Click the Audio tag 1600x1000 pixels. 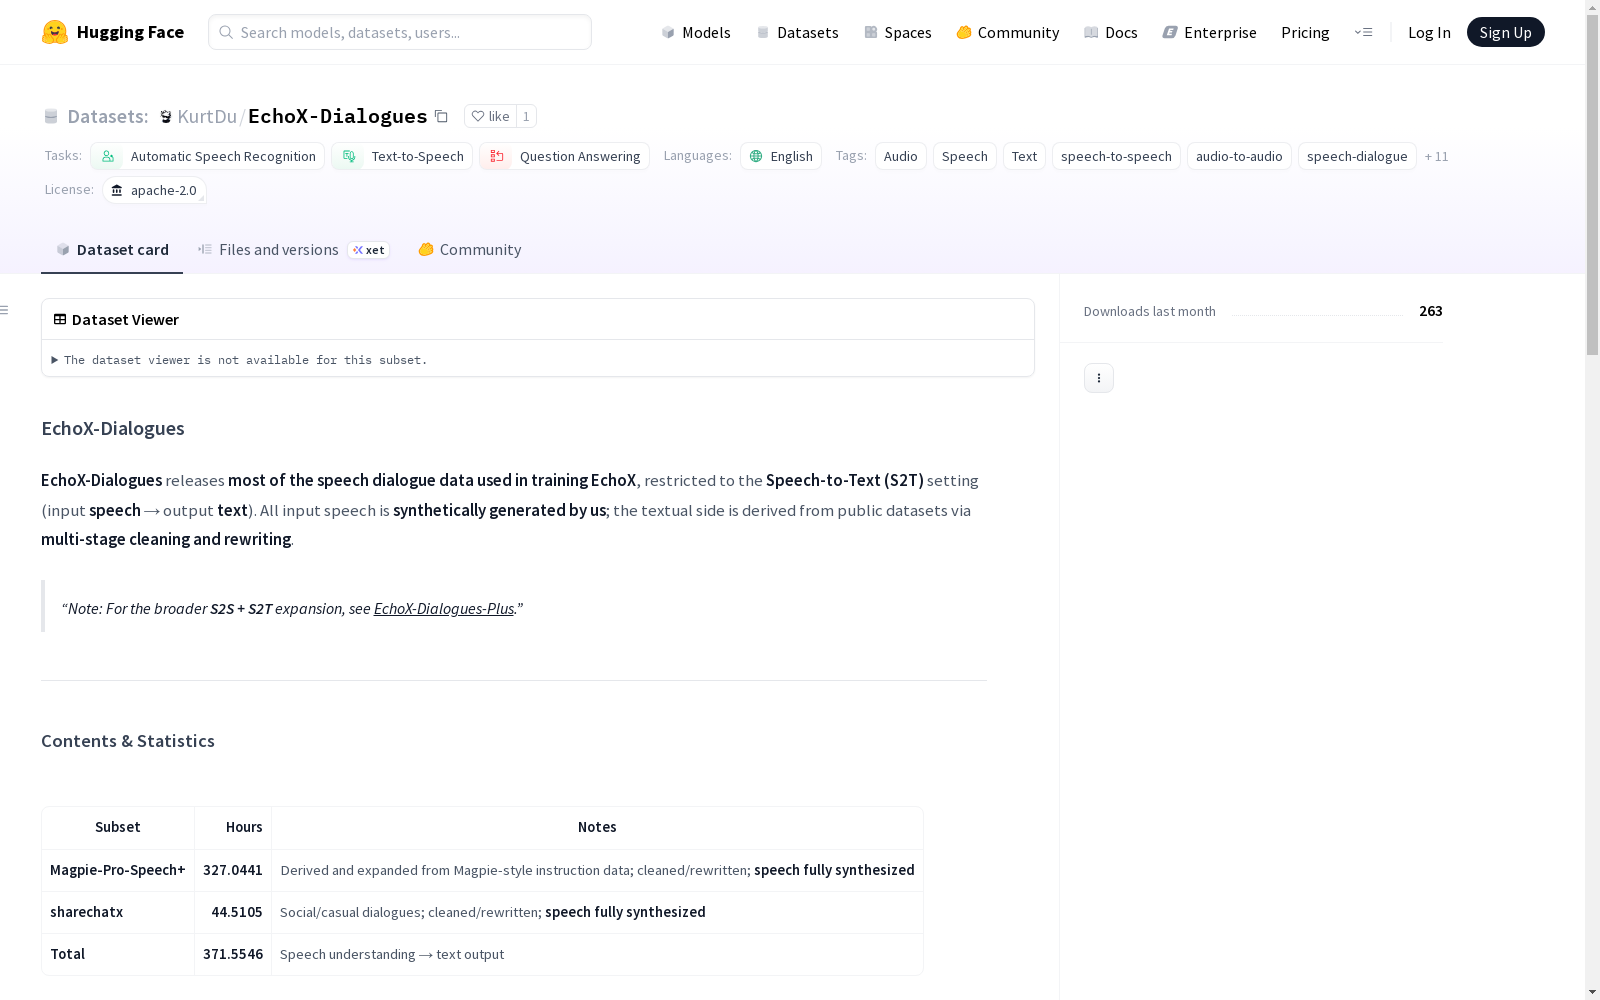click(x=901, y=156)
